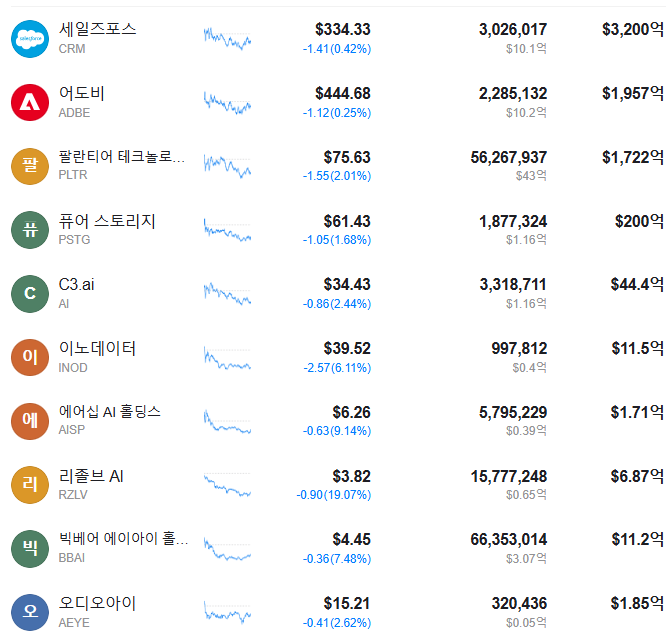Open the 퓨어 스토리지 stock name
This screenshot has height=632, width=666.
(107, 221)
